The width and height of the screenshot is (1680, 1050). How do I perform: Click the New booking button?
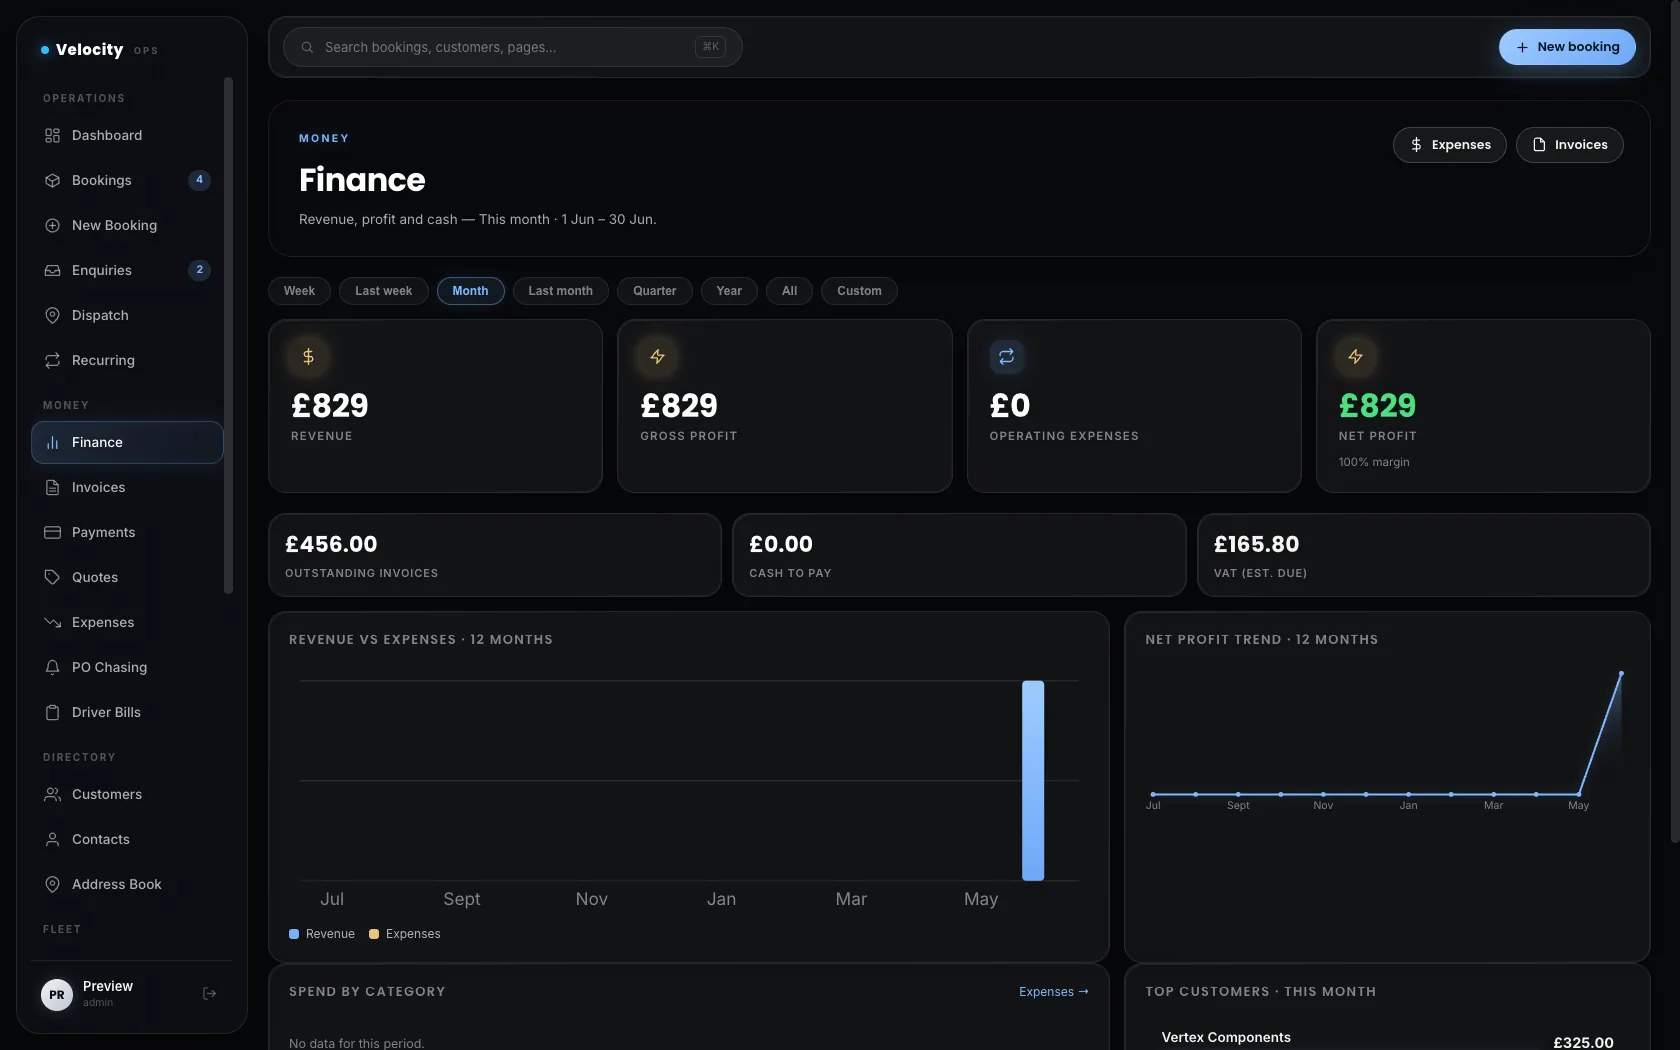(x=1567, y=47)
